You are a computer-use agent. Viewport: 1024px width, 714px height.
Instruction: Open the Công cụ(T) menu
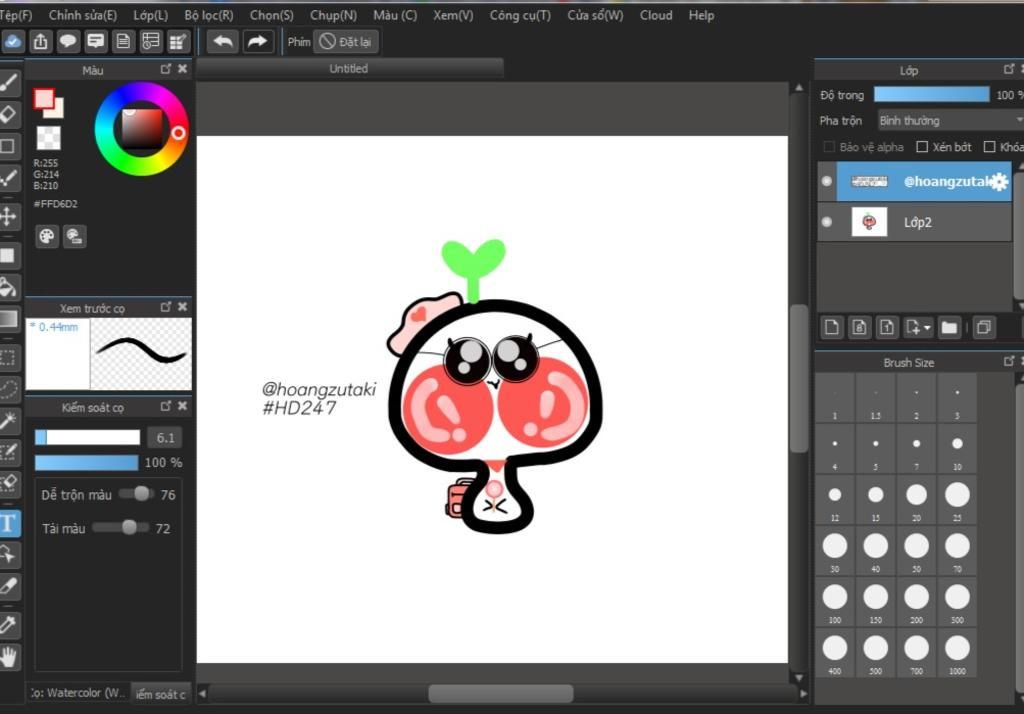520,15
